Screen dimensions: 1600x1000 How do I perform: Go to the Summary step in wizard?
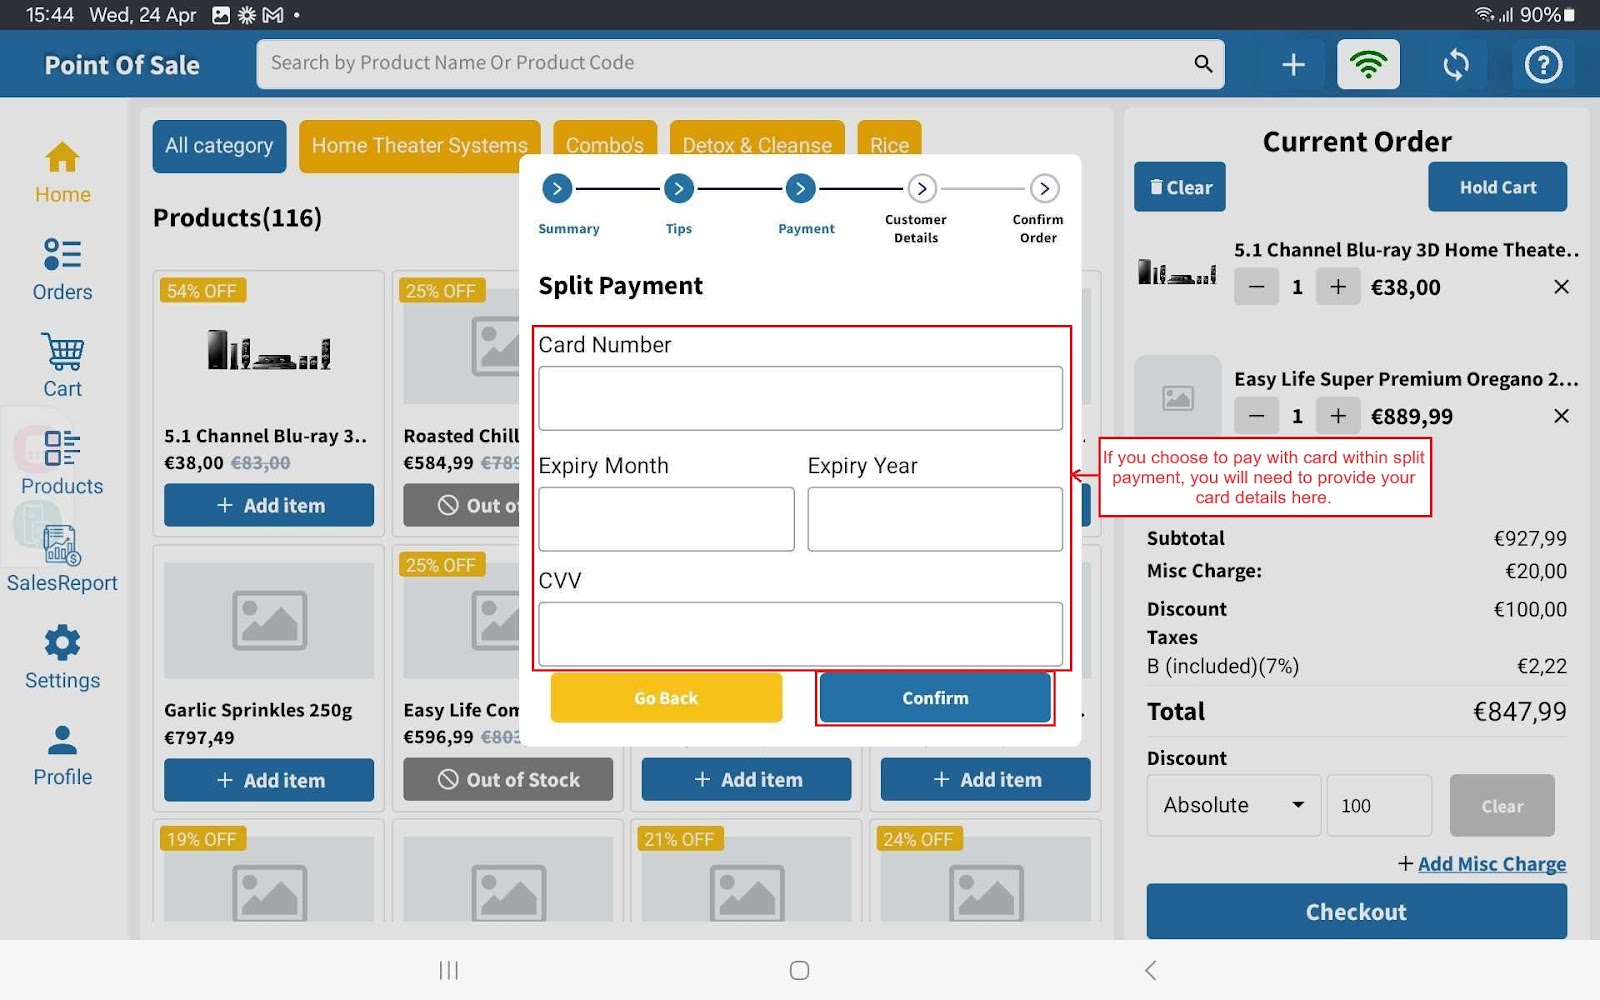point(557,188)
